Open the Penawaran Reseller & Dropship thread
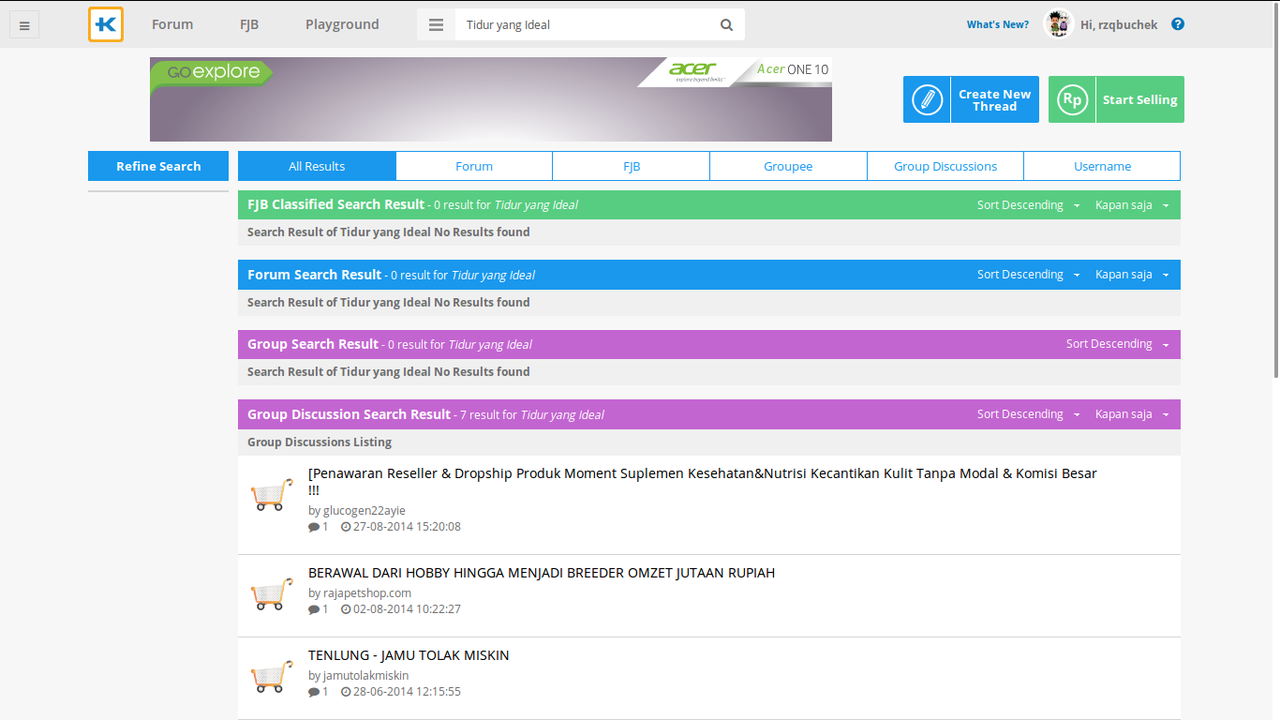The height and width of the screenshot is (720, 1280). 702,481
